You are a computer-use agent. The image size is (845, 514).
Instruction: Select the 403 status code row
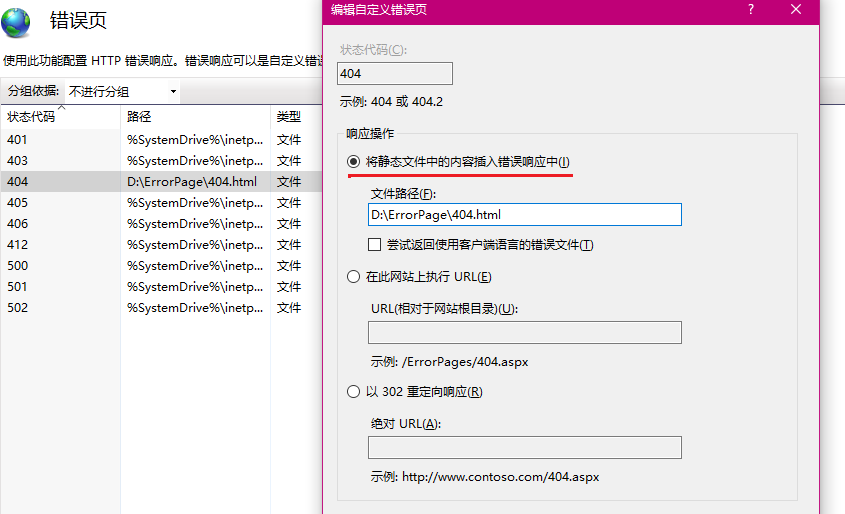(162, 161)
